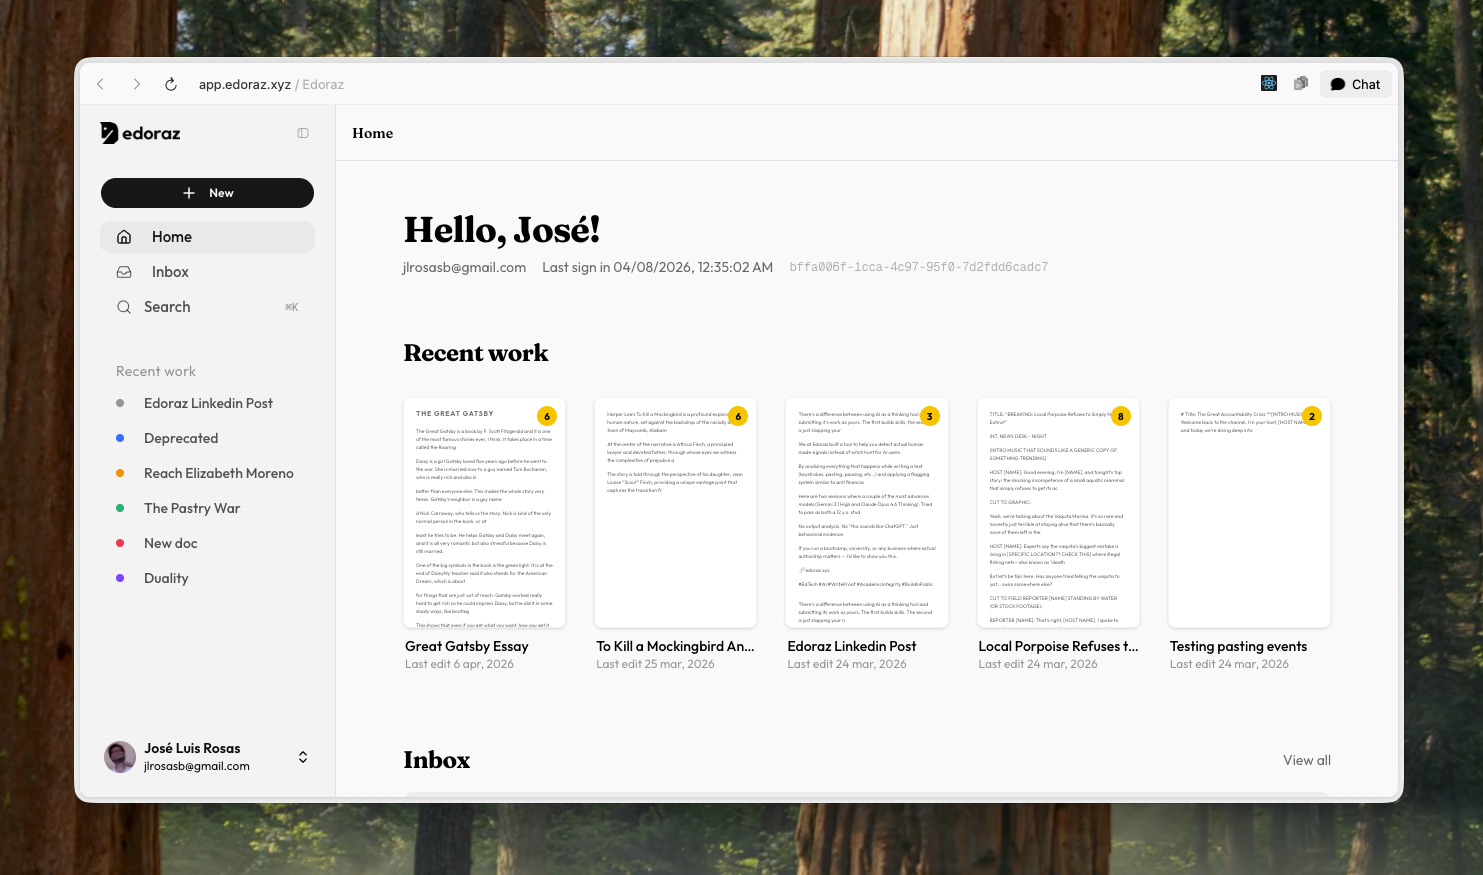Create a new document with New button

click(207, 193)
